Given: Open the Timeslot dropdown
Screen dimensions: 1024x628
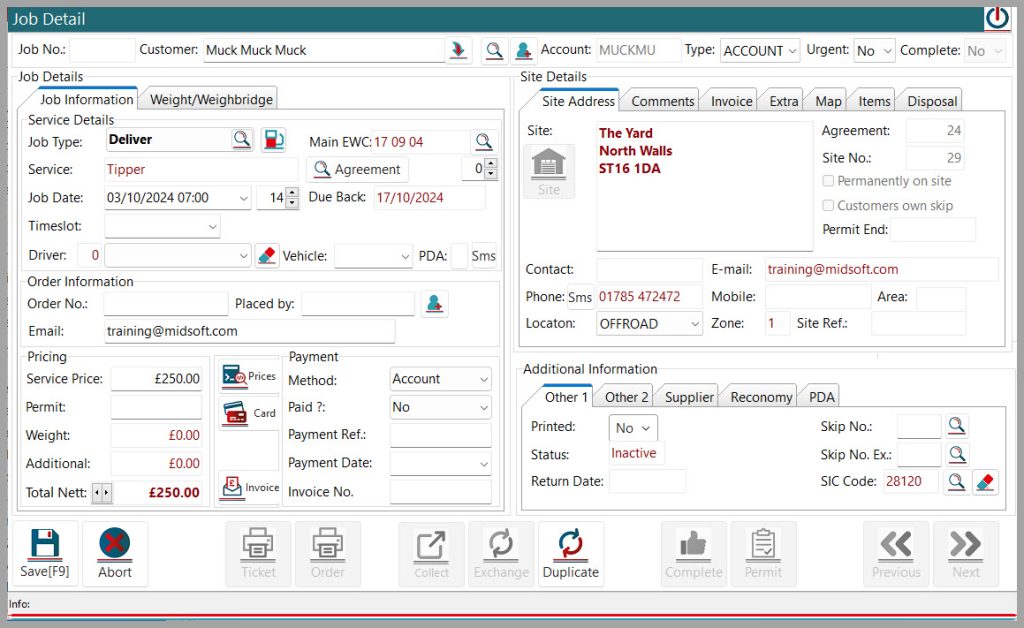Looking at the screenshot, I should click(x=162, y=227).
